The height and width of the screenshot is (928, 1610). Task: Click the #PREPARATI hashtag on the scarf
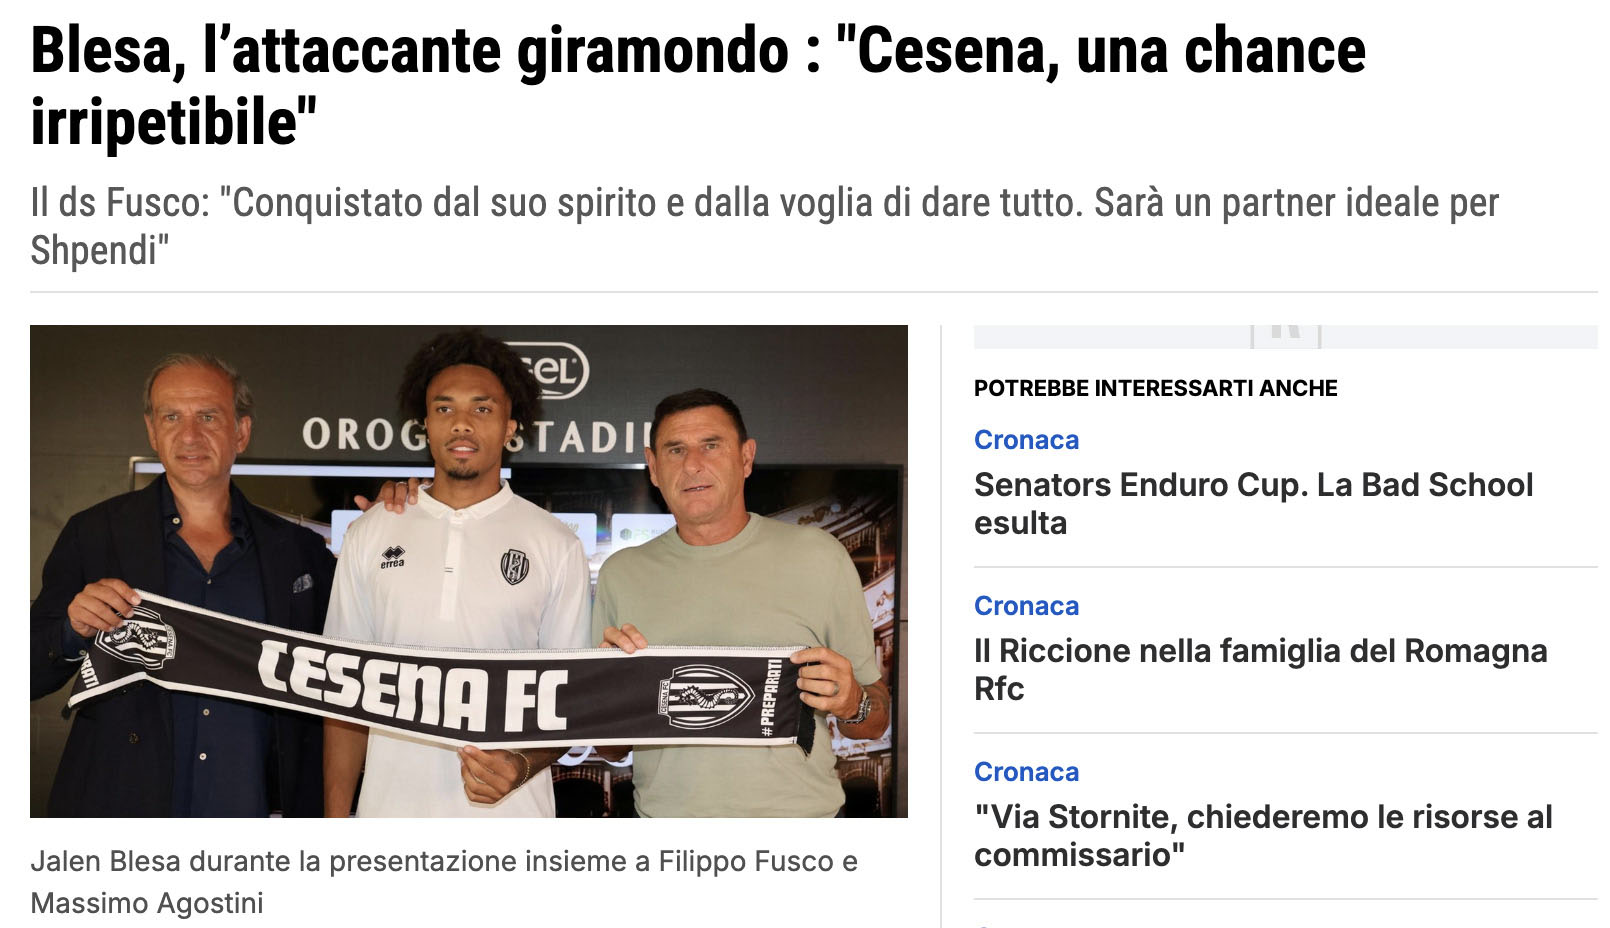coord(773,697)
